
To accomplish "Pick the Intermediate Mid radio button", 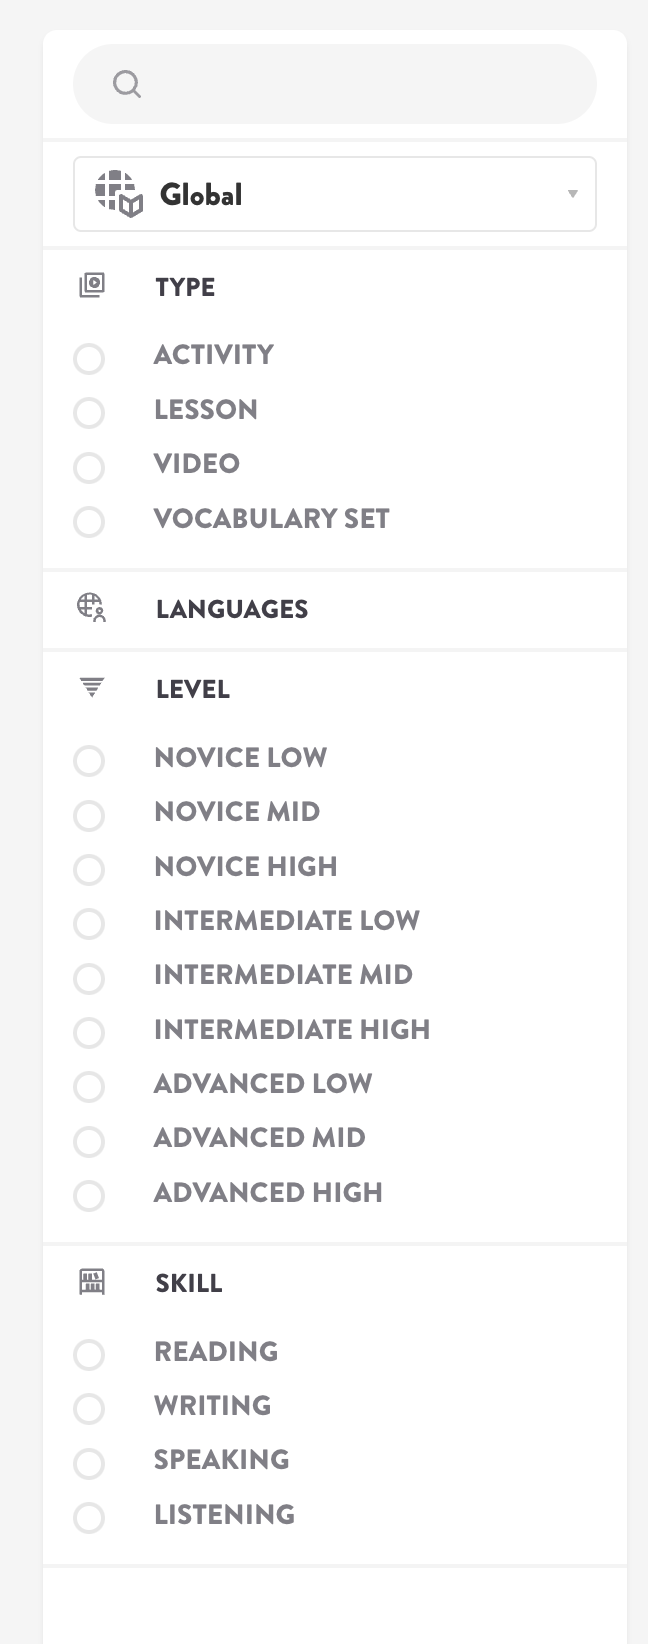I will point(89,978).
